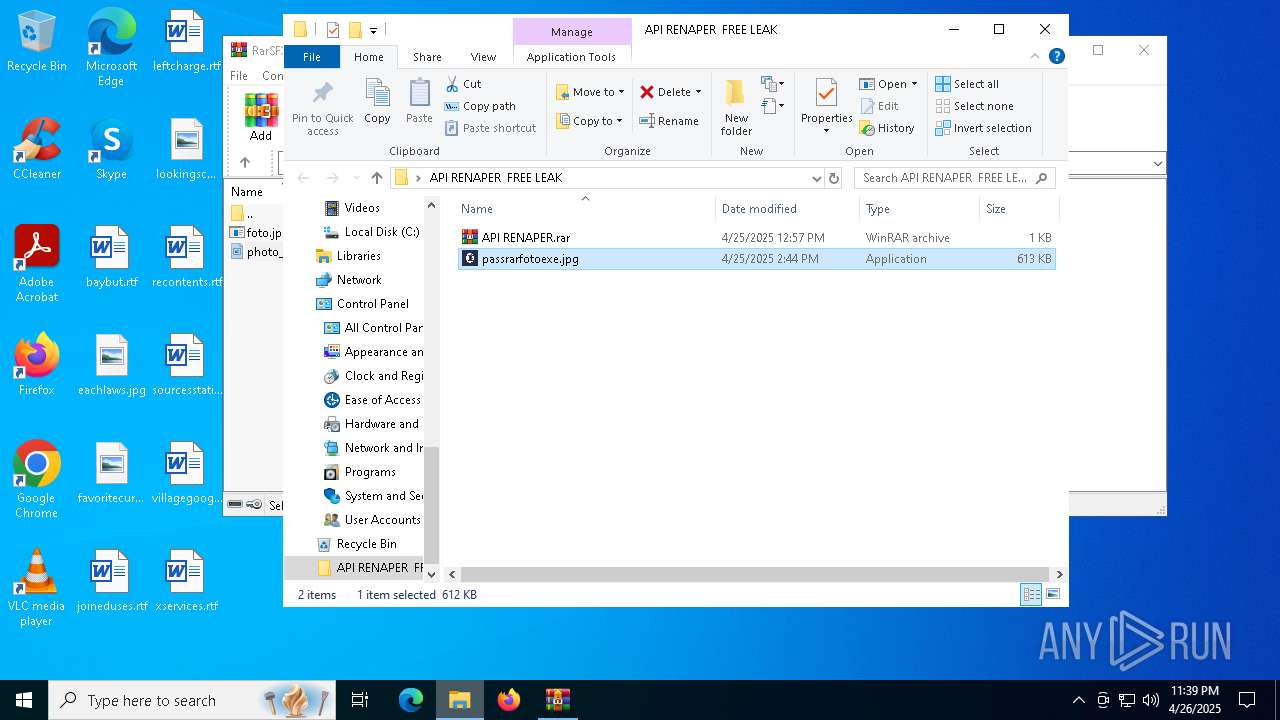
Task: Open the taskbar clock and date
Action: pos(1194,700)
